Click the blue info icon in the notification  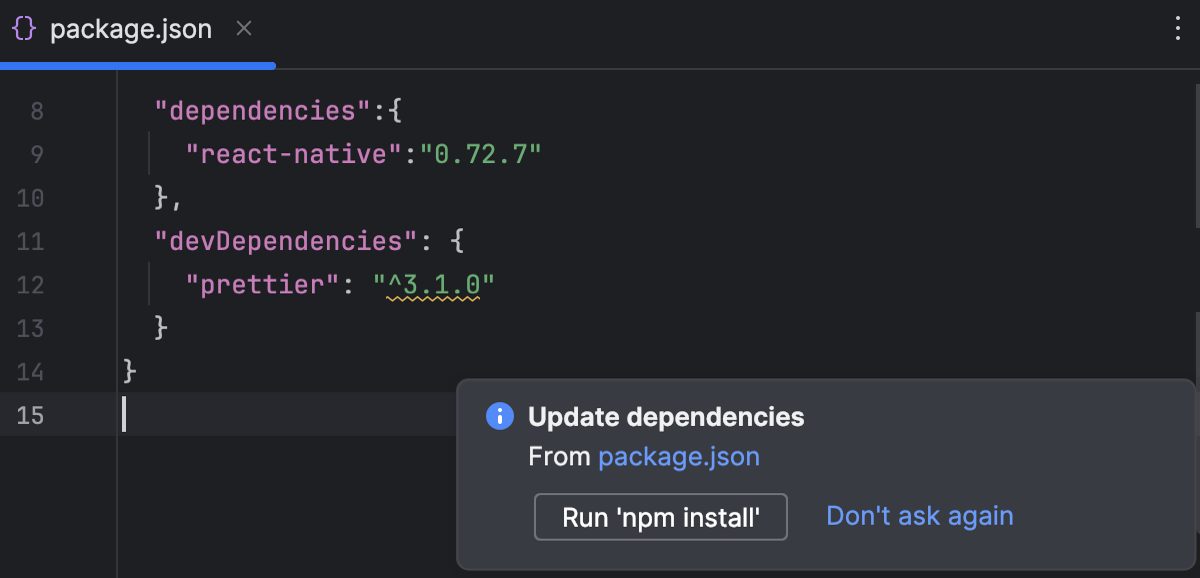498,417
